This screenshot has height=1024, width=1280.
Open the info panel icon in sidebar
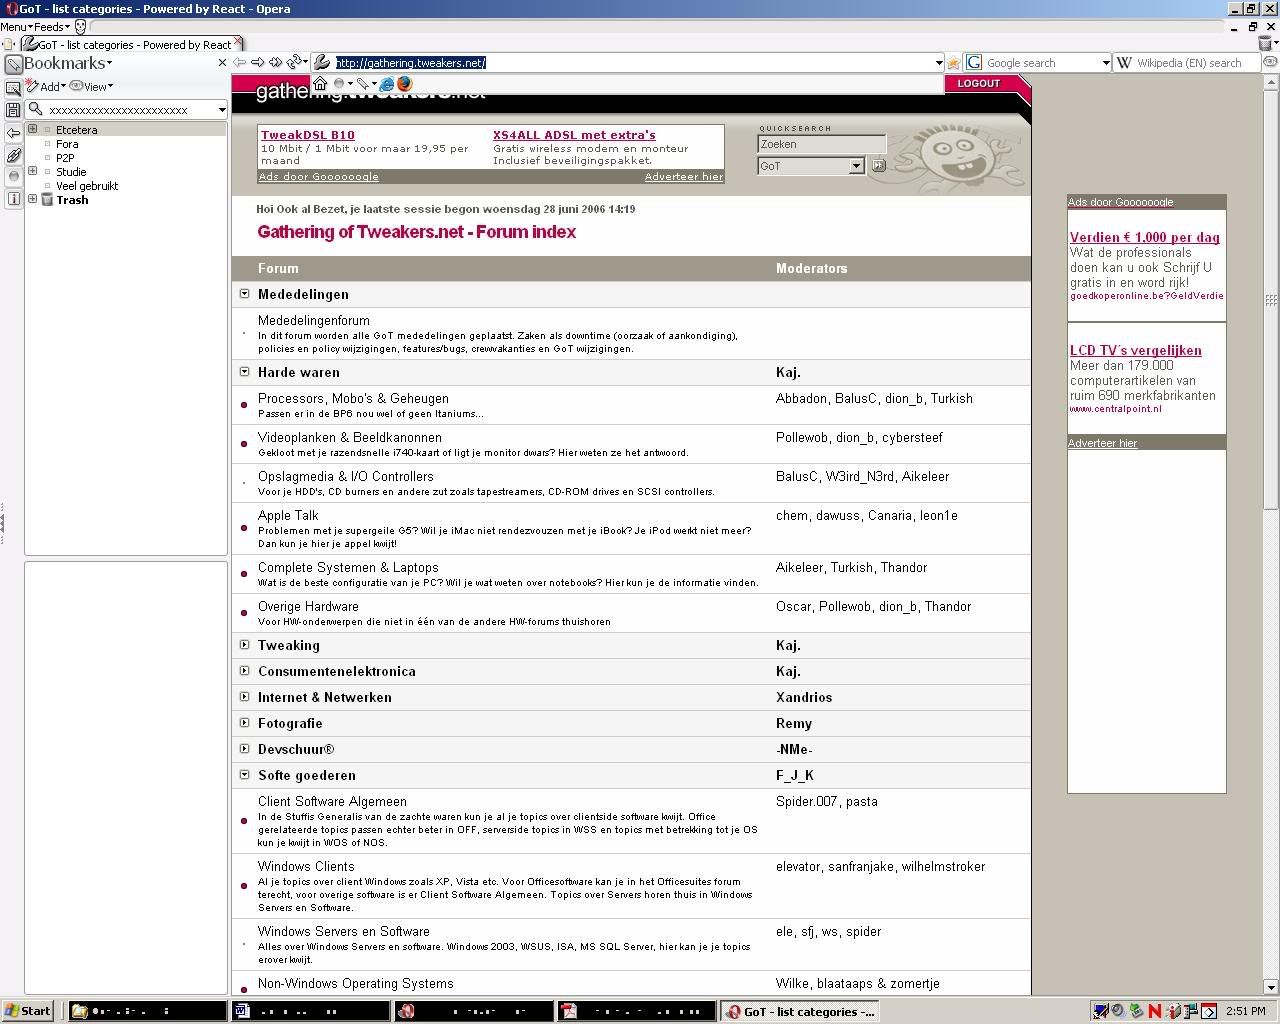click(x=13, y=199)
